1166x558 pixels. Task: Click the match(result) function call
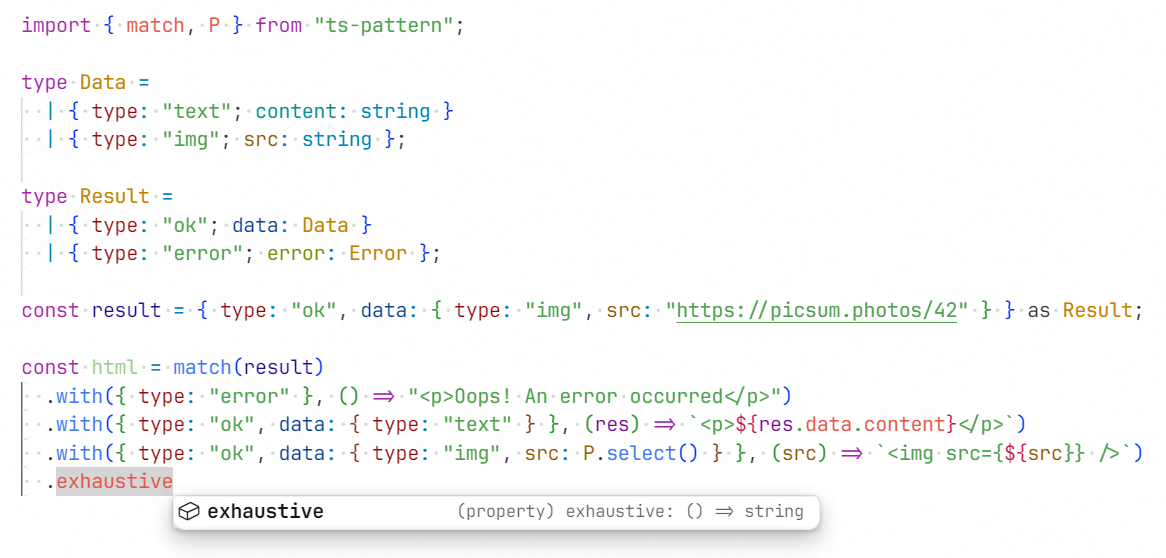pyautogui.click(x=248, y=368)
